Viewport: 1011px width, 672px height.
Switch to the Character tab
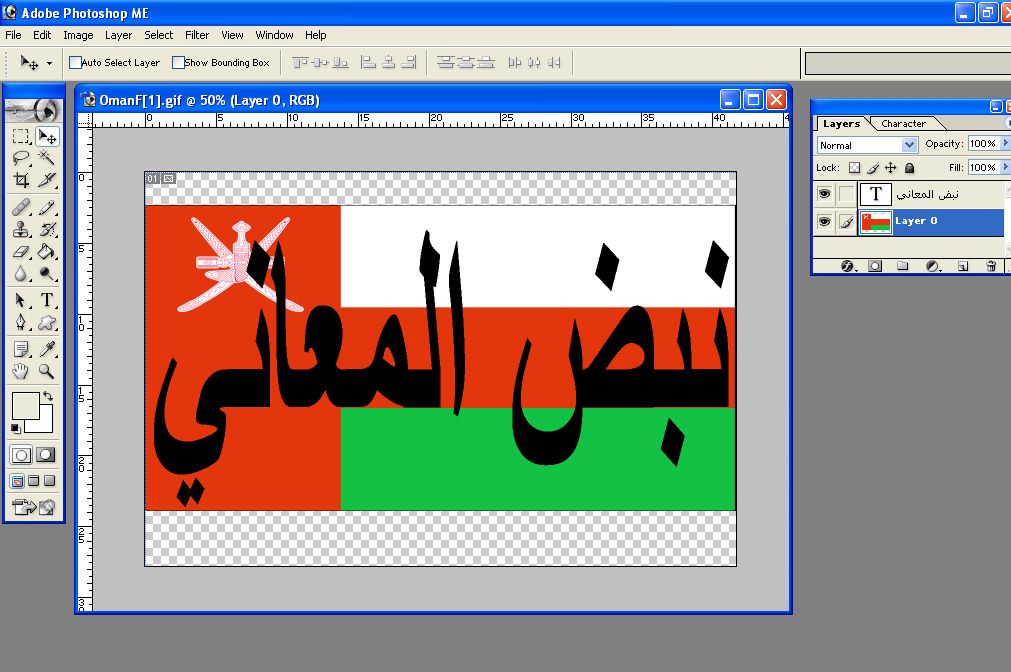click(x=903, y=123)
